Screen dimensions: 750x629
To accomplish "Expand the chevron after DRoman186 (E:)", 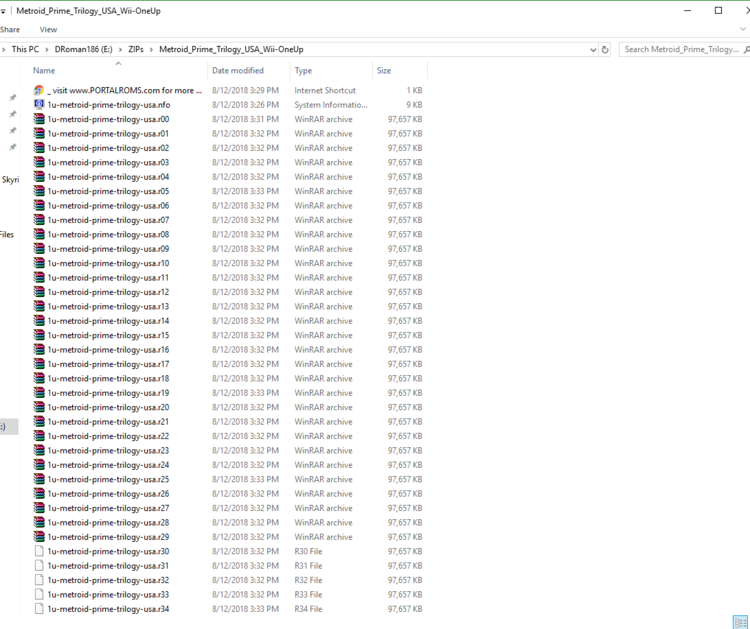I will click(x=121, y=49).
